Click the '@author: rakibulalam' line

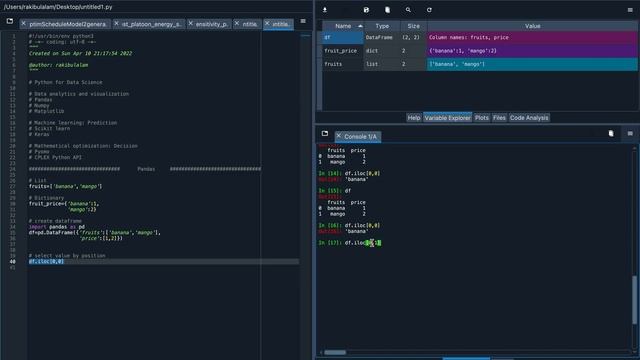tap(58, 65)
